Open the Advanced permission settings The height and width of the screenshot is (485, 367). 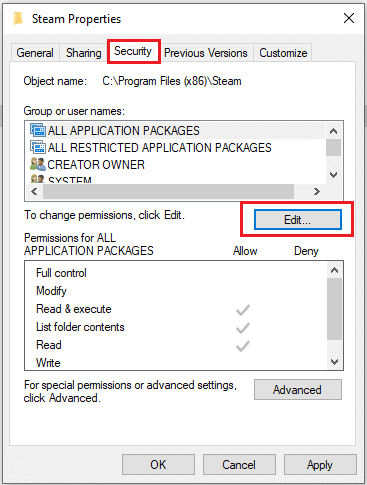[298, 389]
